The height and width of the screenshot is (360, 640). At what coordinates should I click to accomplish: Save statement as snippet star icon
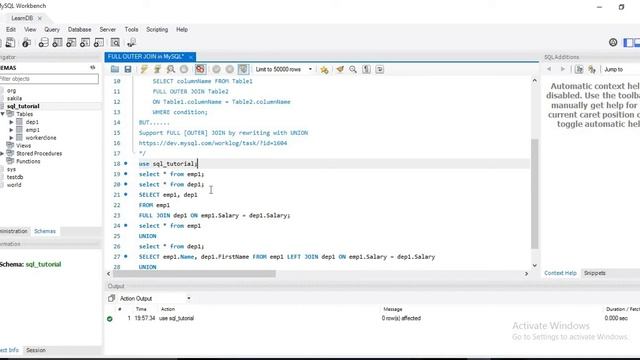click(x=324, y=69)
